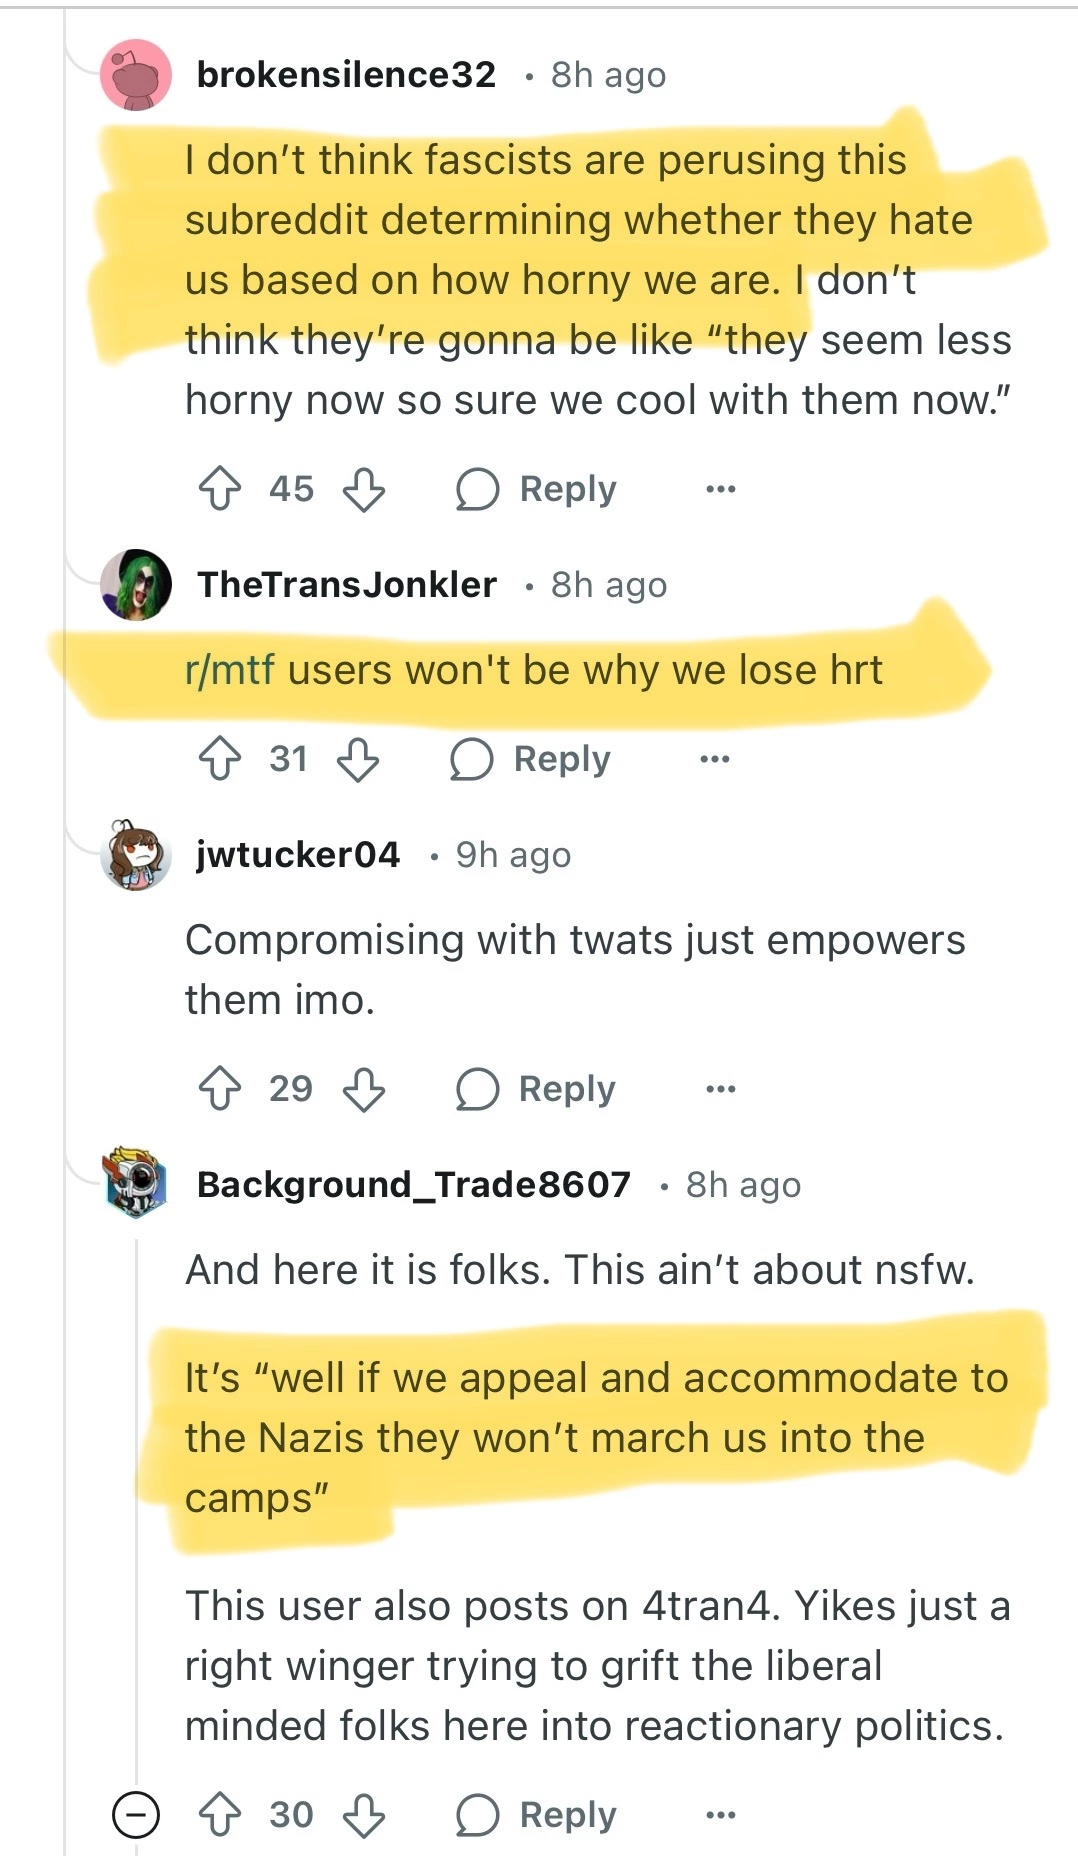Downvote TheTransJonkler's comment
The width and height of the screenshot is (1078, 1856).
[x=358, y=759]
